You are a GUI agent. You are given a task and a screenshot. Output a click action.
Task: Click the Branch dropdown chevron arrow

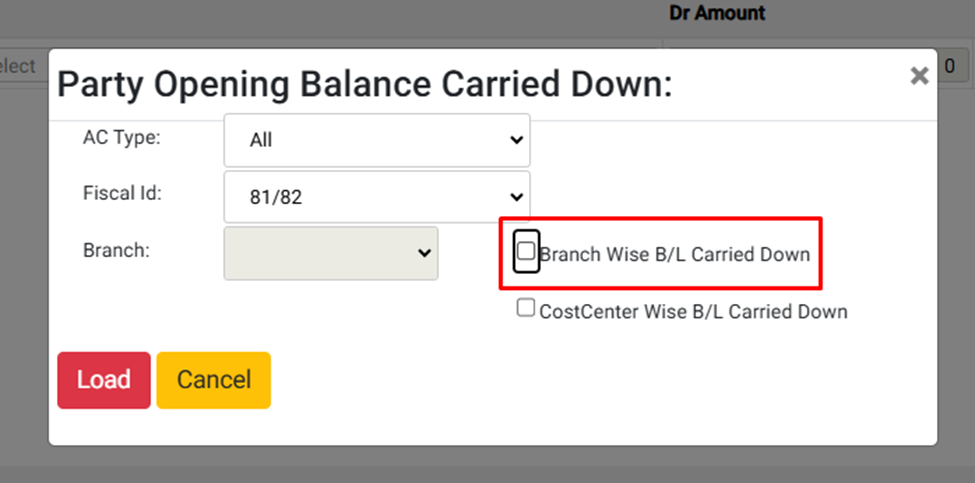click(423, 253)
